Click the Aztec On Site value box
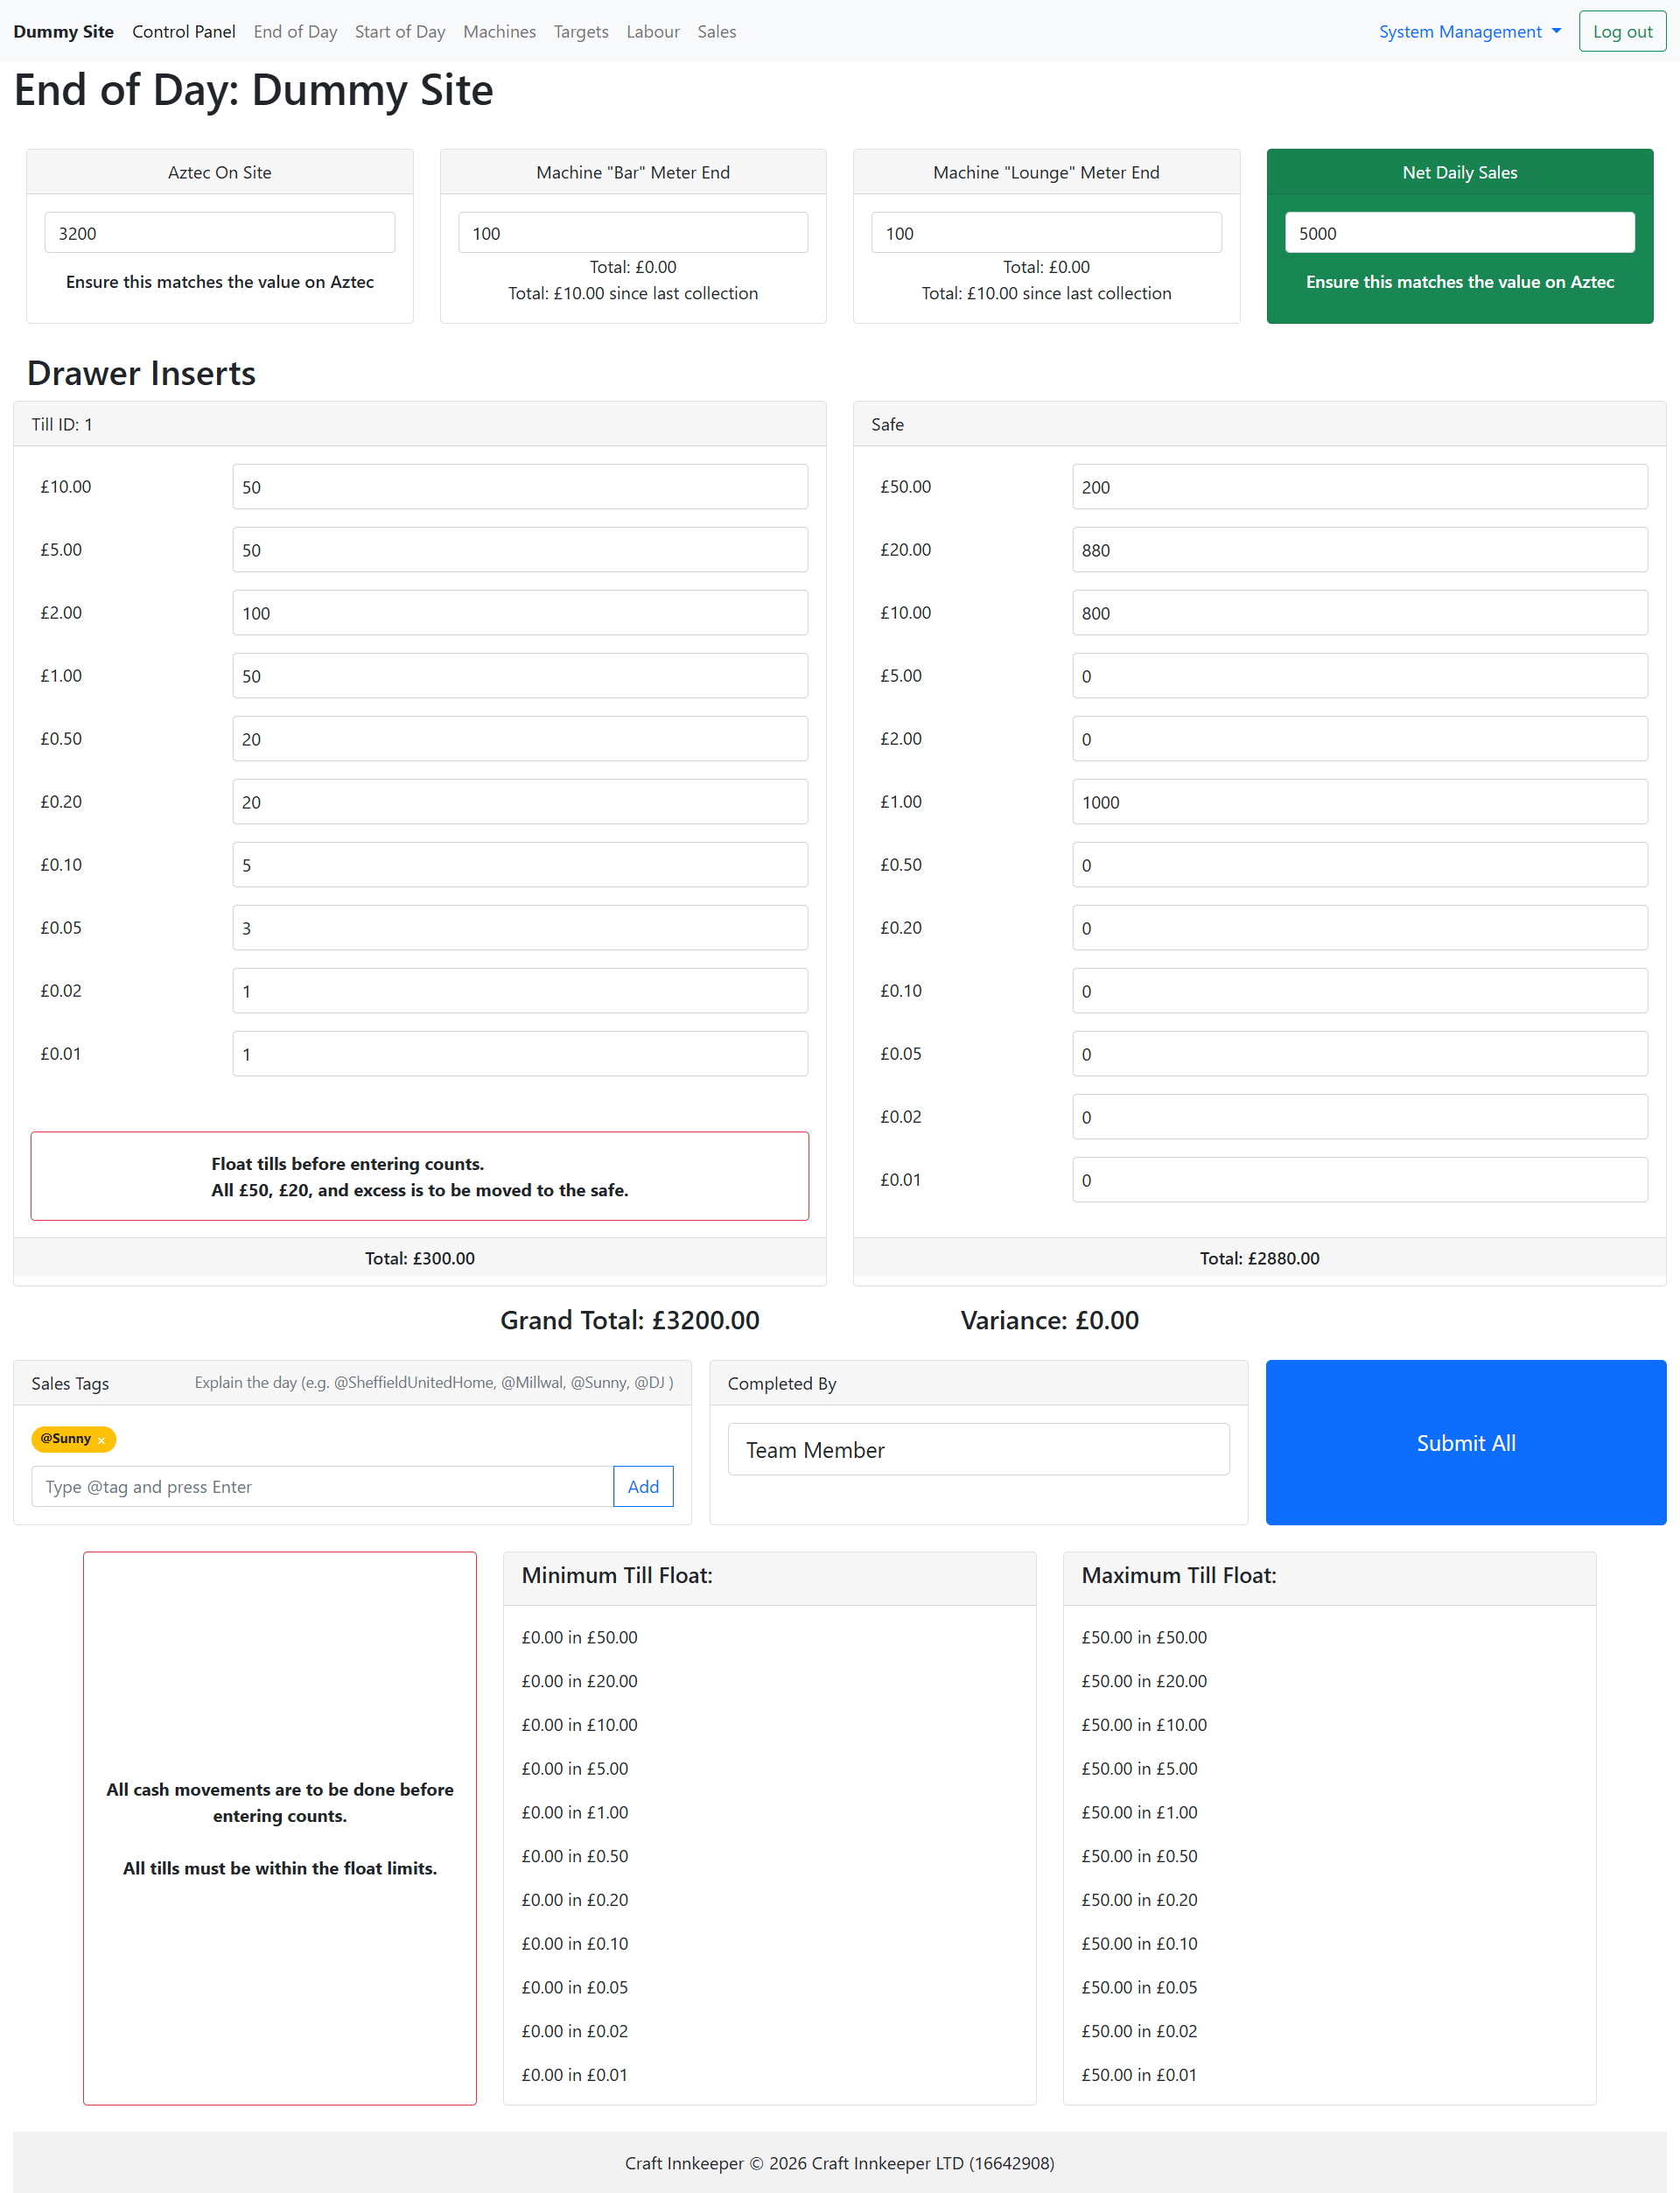The image size is (1680, 2193). pyautogui.click(x=219, y=232)
